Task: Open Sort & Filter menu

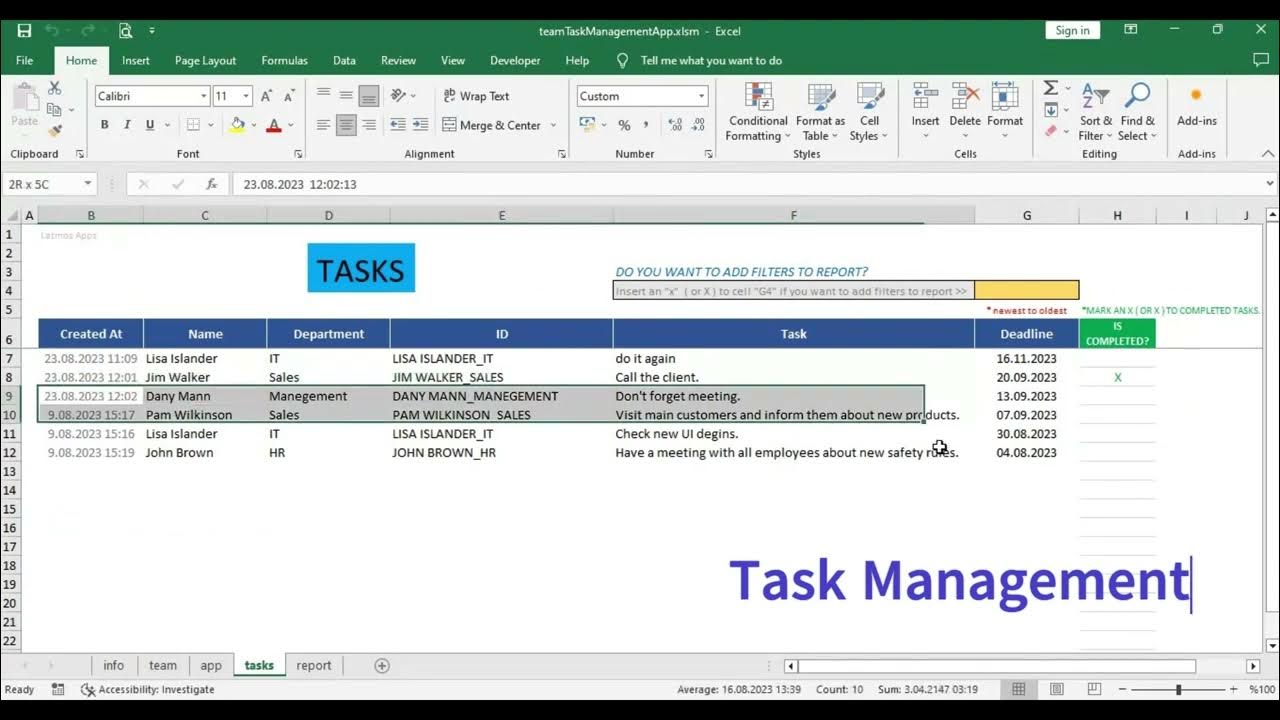Action: tap(1096, 113)
